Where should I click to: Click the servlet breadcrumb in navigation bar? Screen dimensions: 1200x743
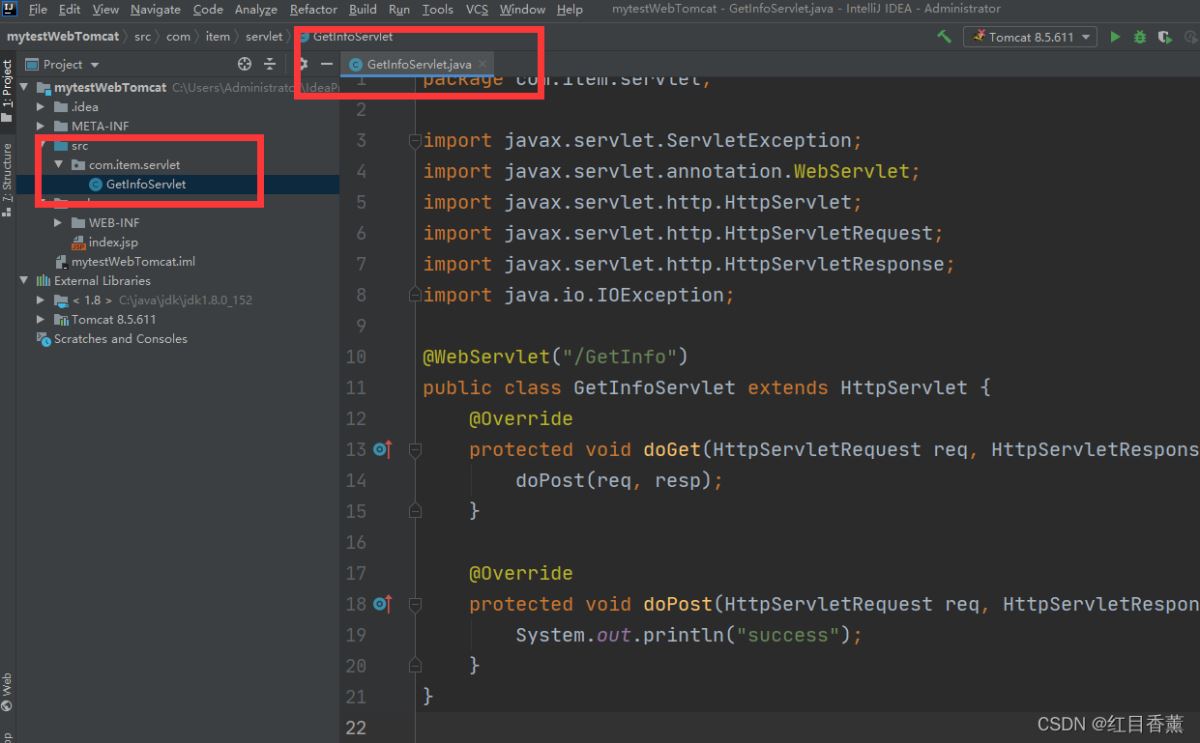264,36
